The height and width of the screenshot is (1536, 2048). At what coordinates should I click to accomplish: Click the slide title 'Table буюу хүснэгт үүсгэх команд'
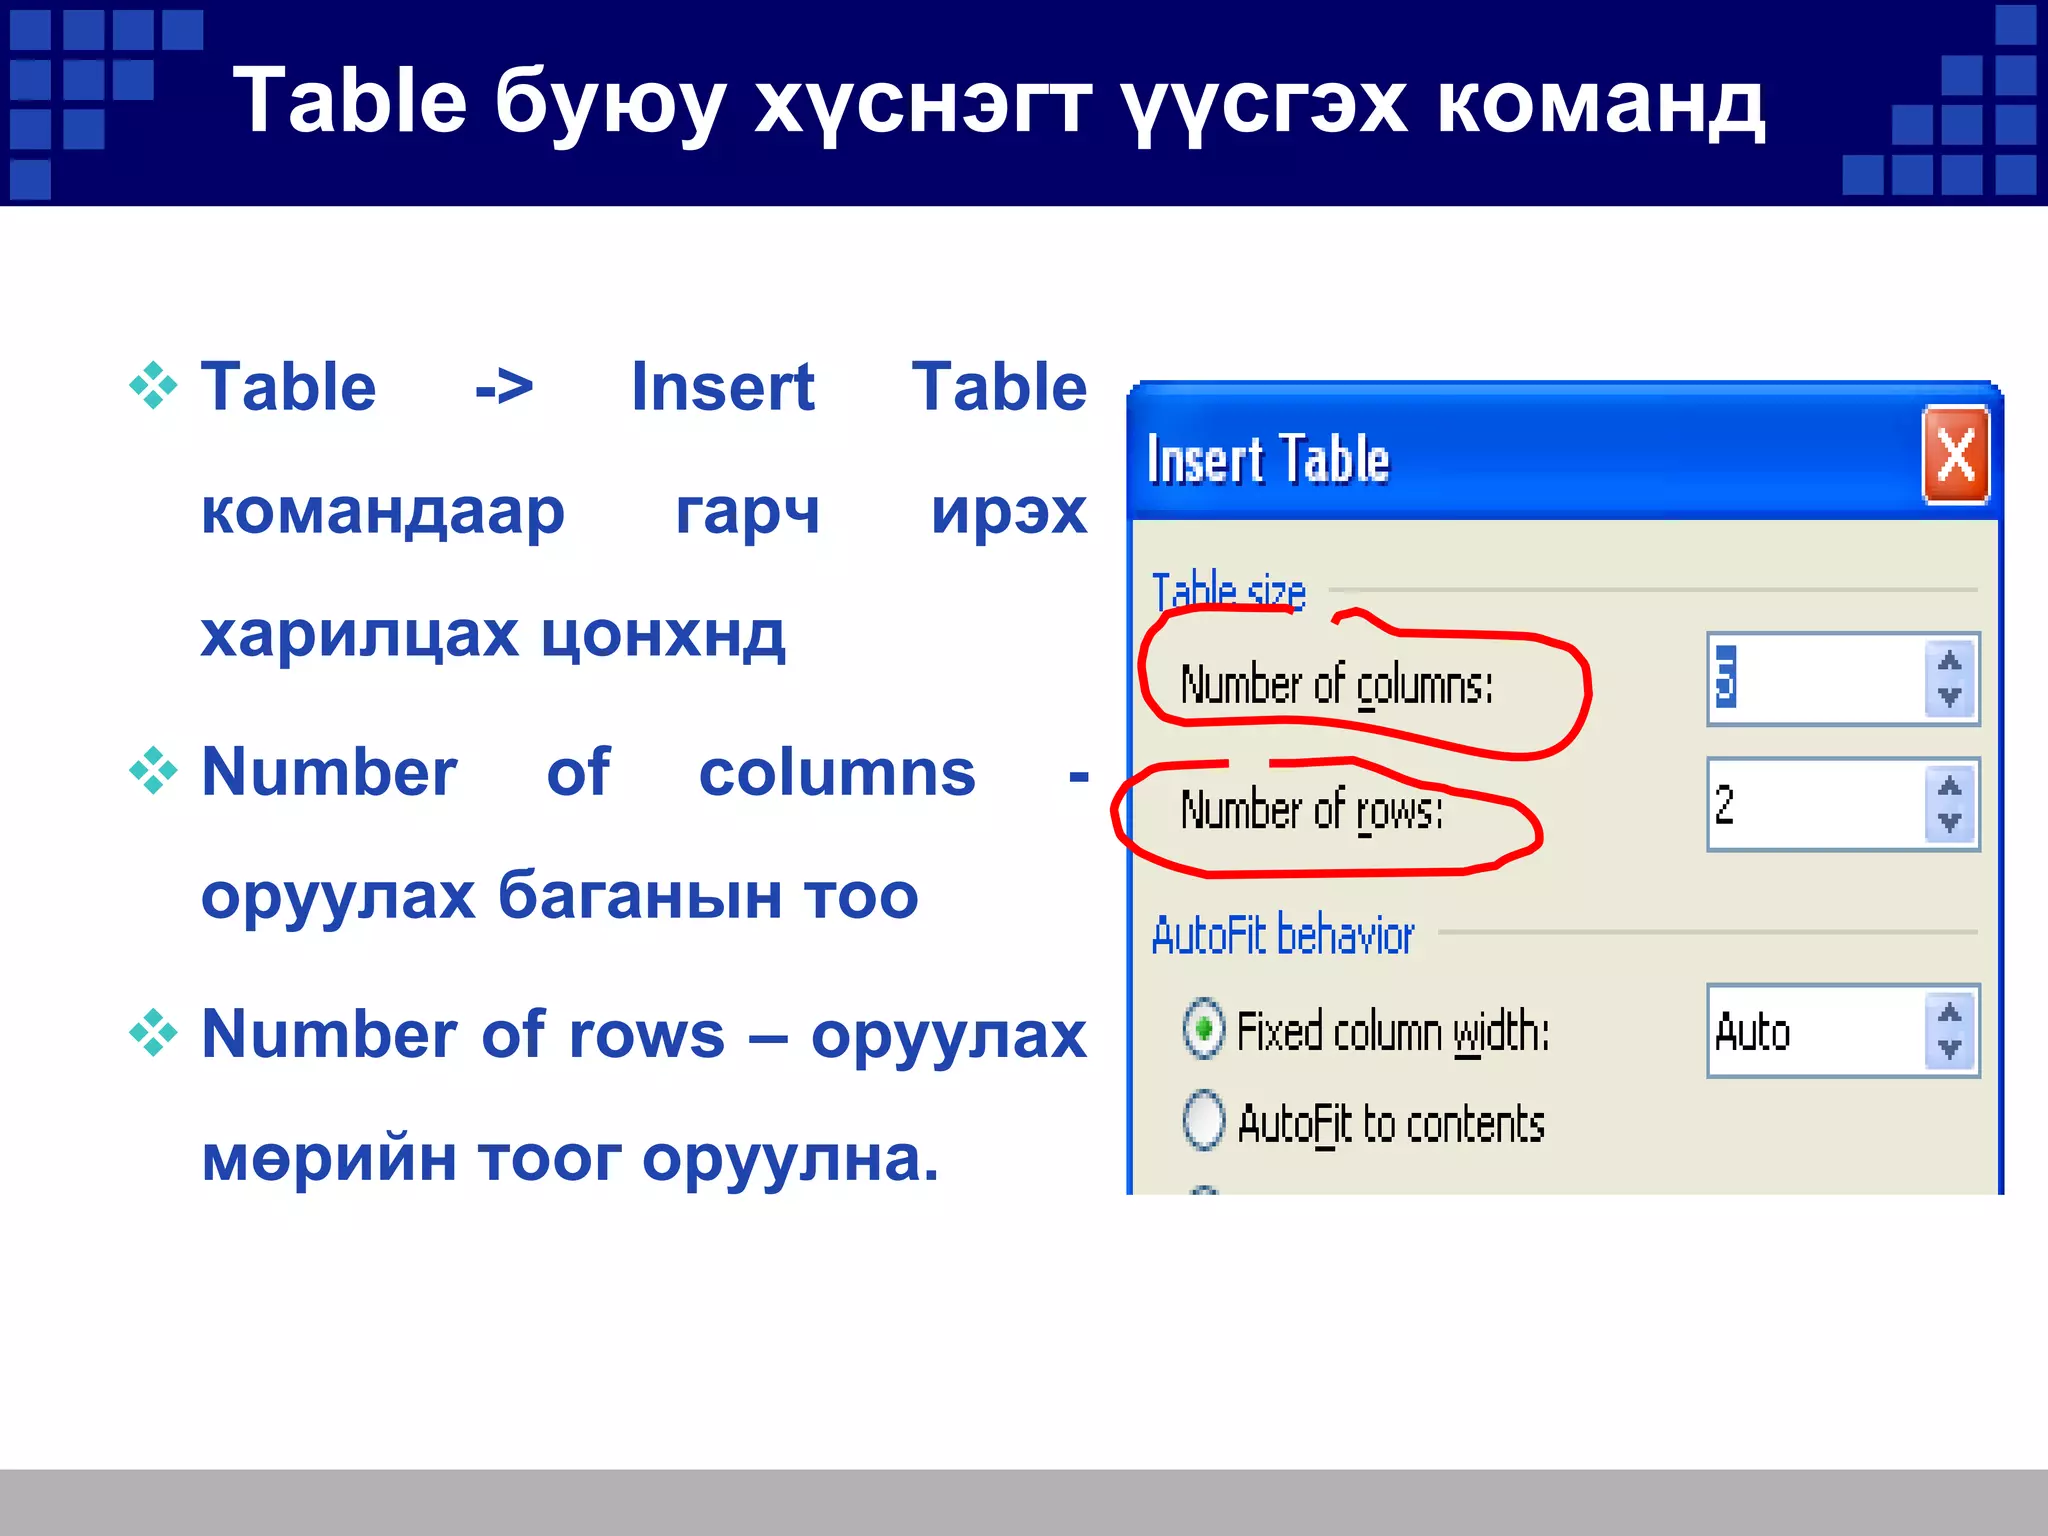[999, 102]
